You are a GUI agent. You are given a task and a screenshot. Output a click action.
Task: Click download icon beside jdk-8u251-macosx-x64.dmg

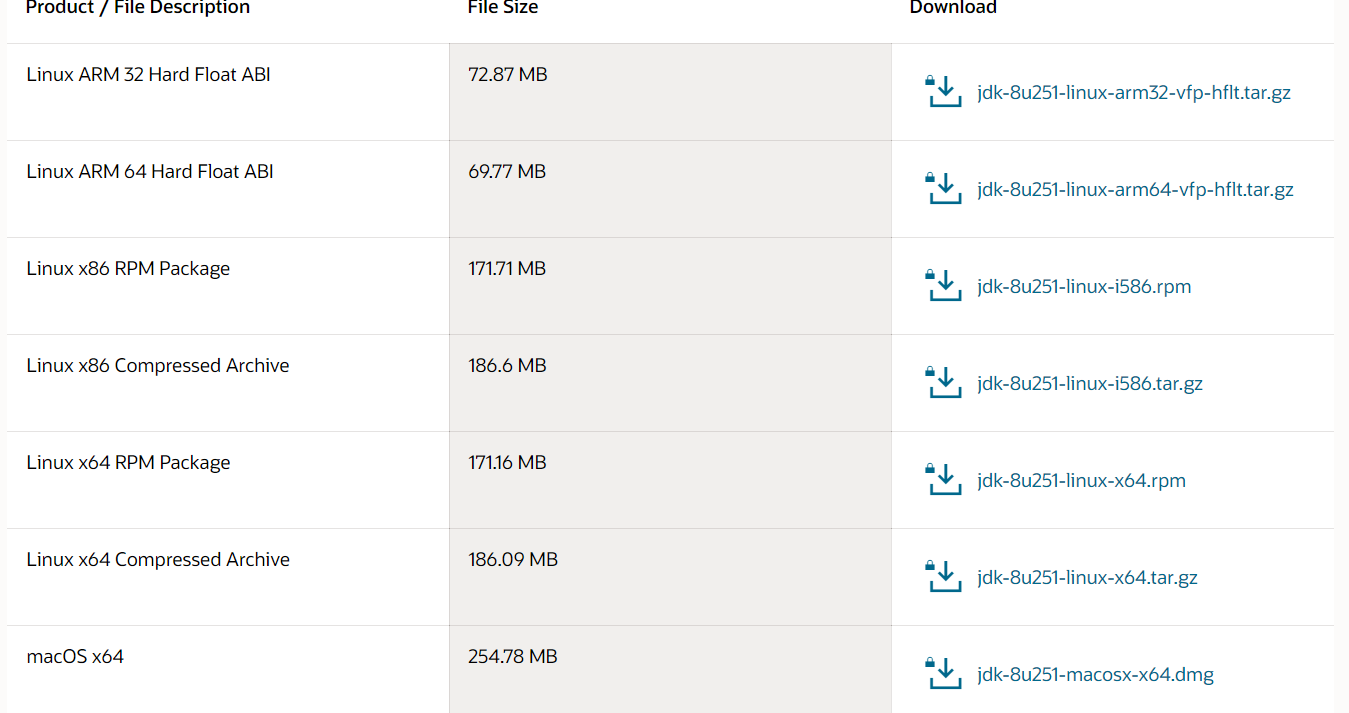[944, 673]
